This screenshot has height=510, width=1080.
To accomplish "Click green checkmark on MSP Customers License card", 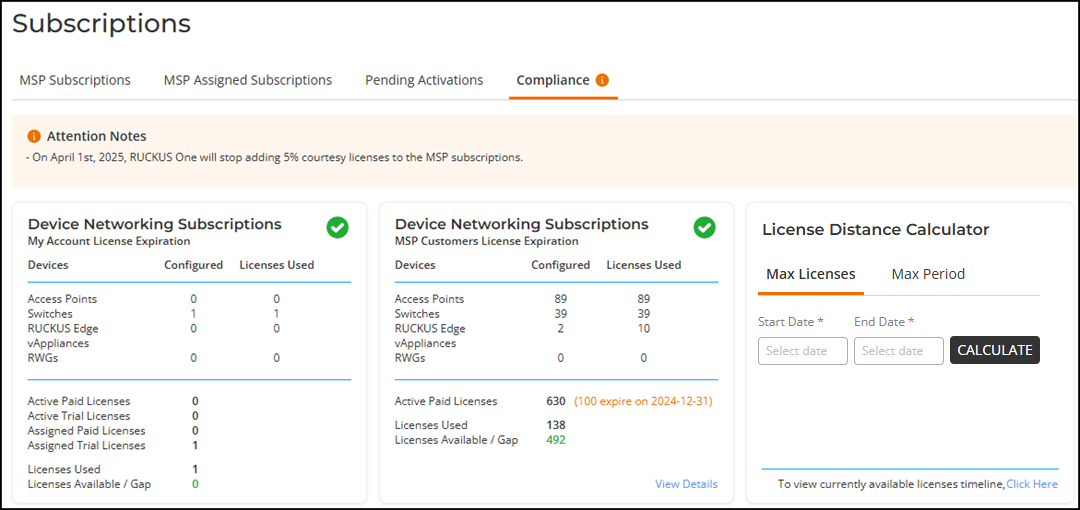I will click(x=704, y=228).
